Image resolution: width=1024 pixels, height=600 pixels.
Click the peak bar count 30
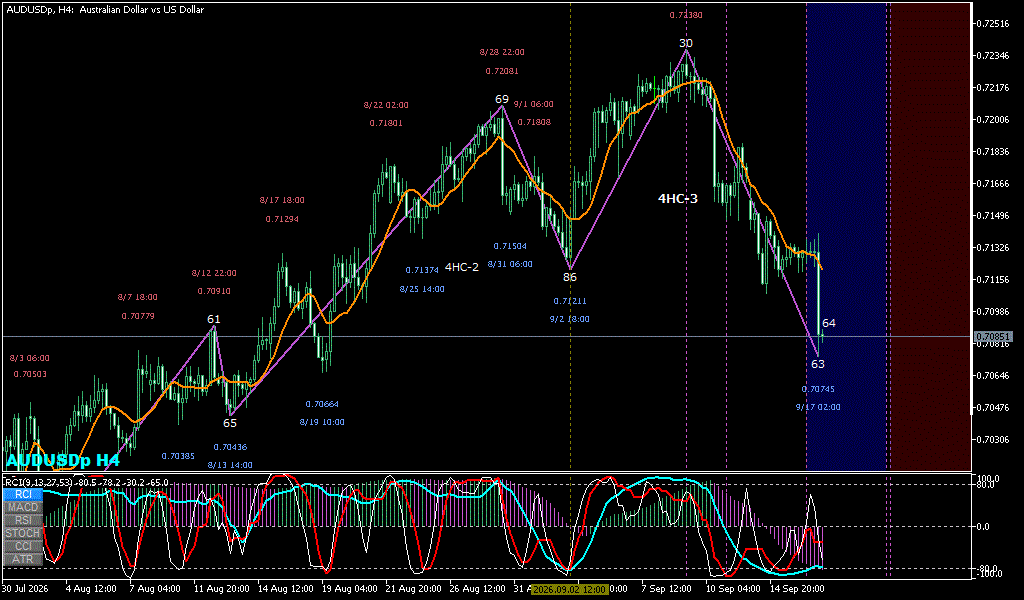[686, 43]
